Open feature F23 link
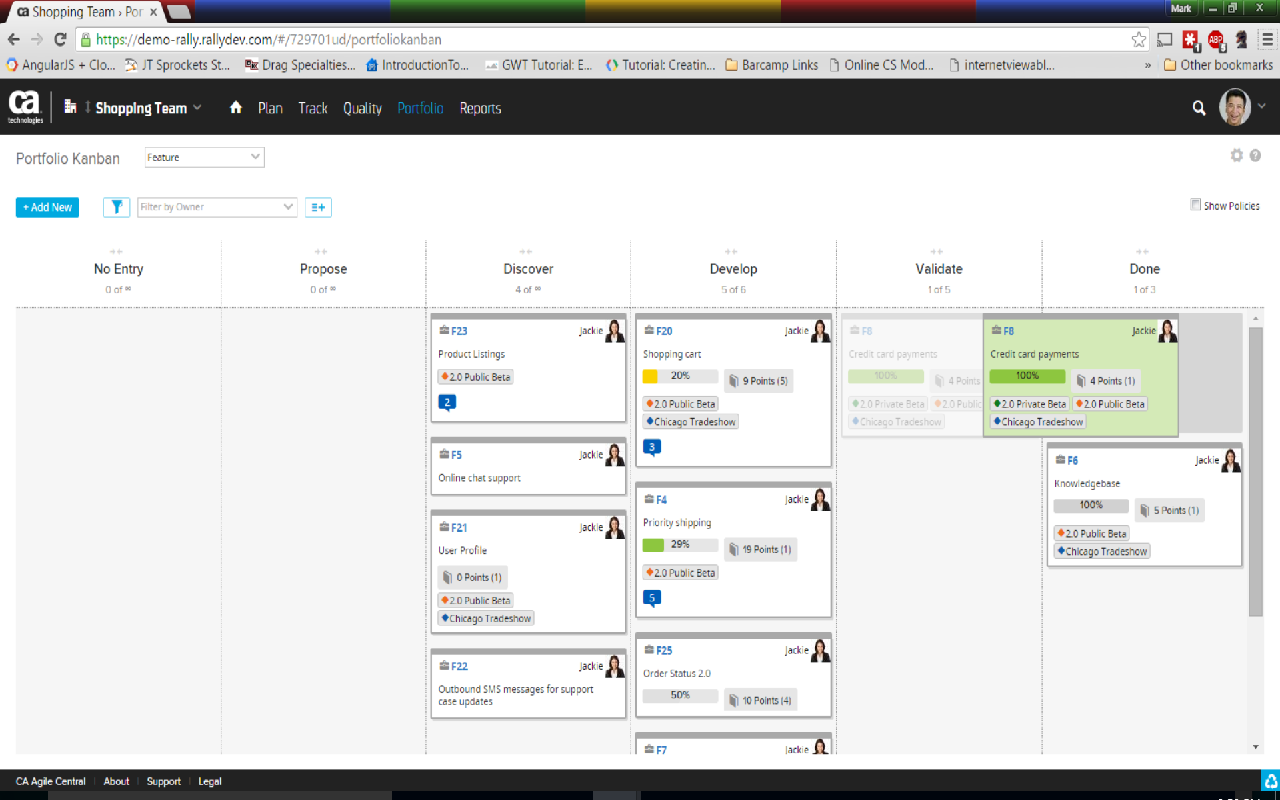 pyautogui.click(x=459, y=331)
